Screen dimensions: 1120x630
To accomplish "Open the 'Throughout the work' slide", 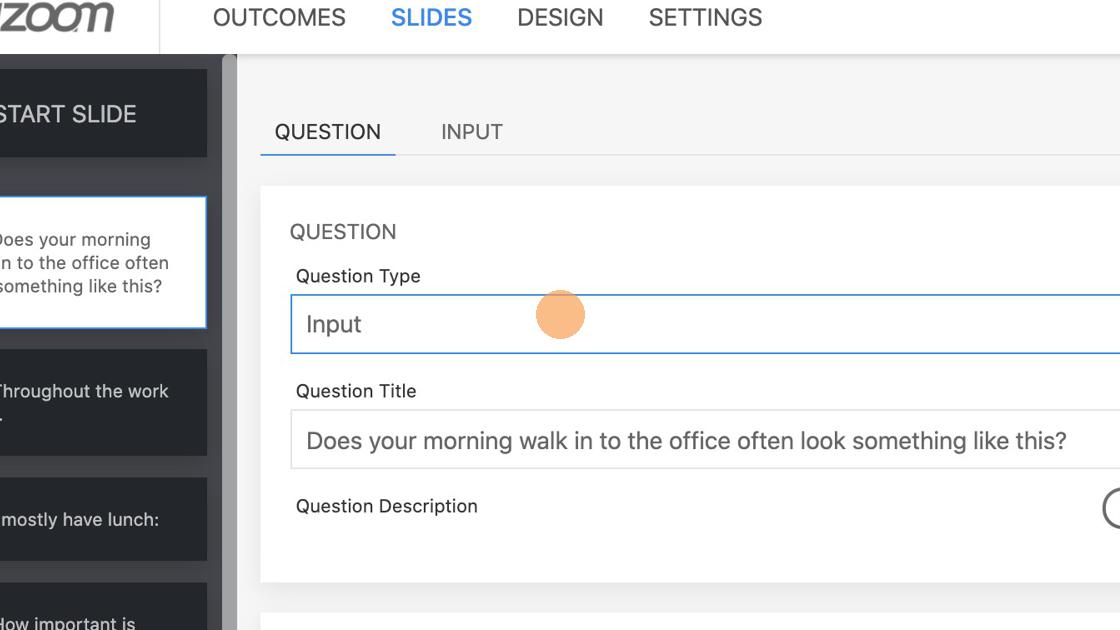I will tap(100, 402).
